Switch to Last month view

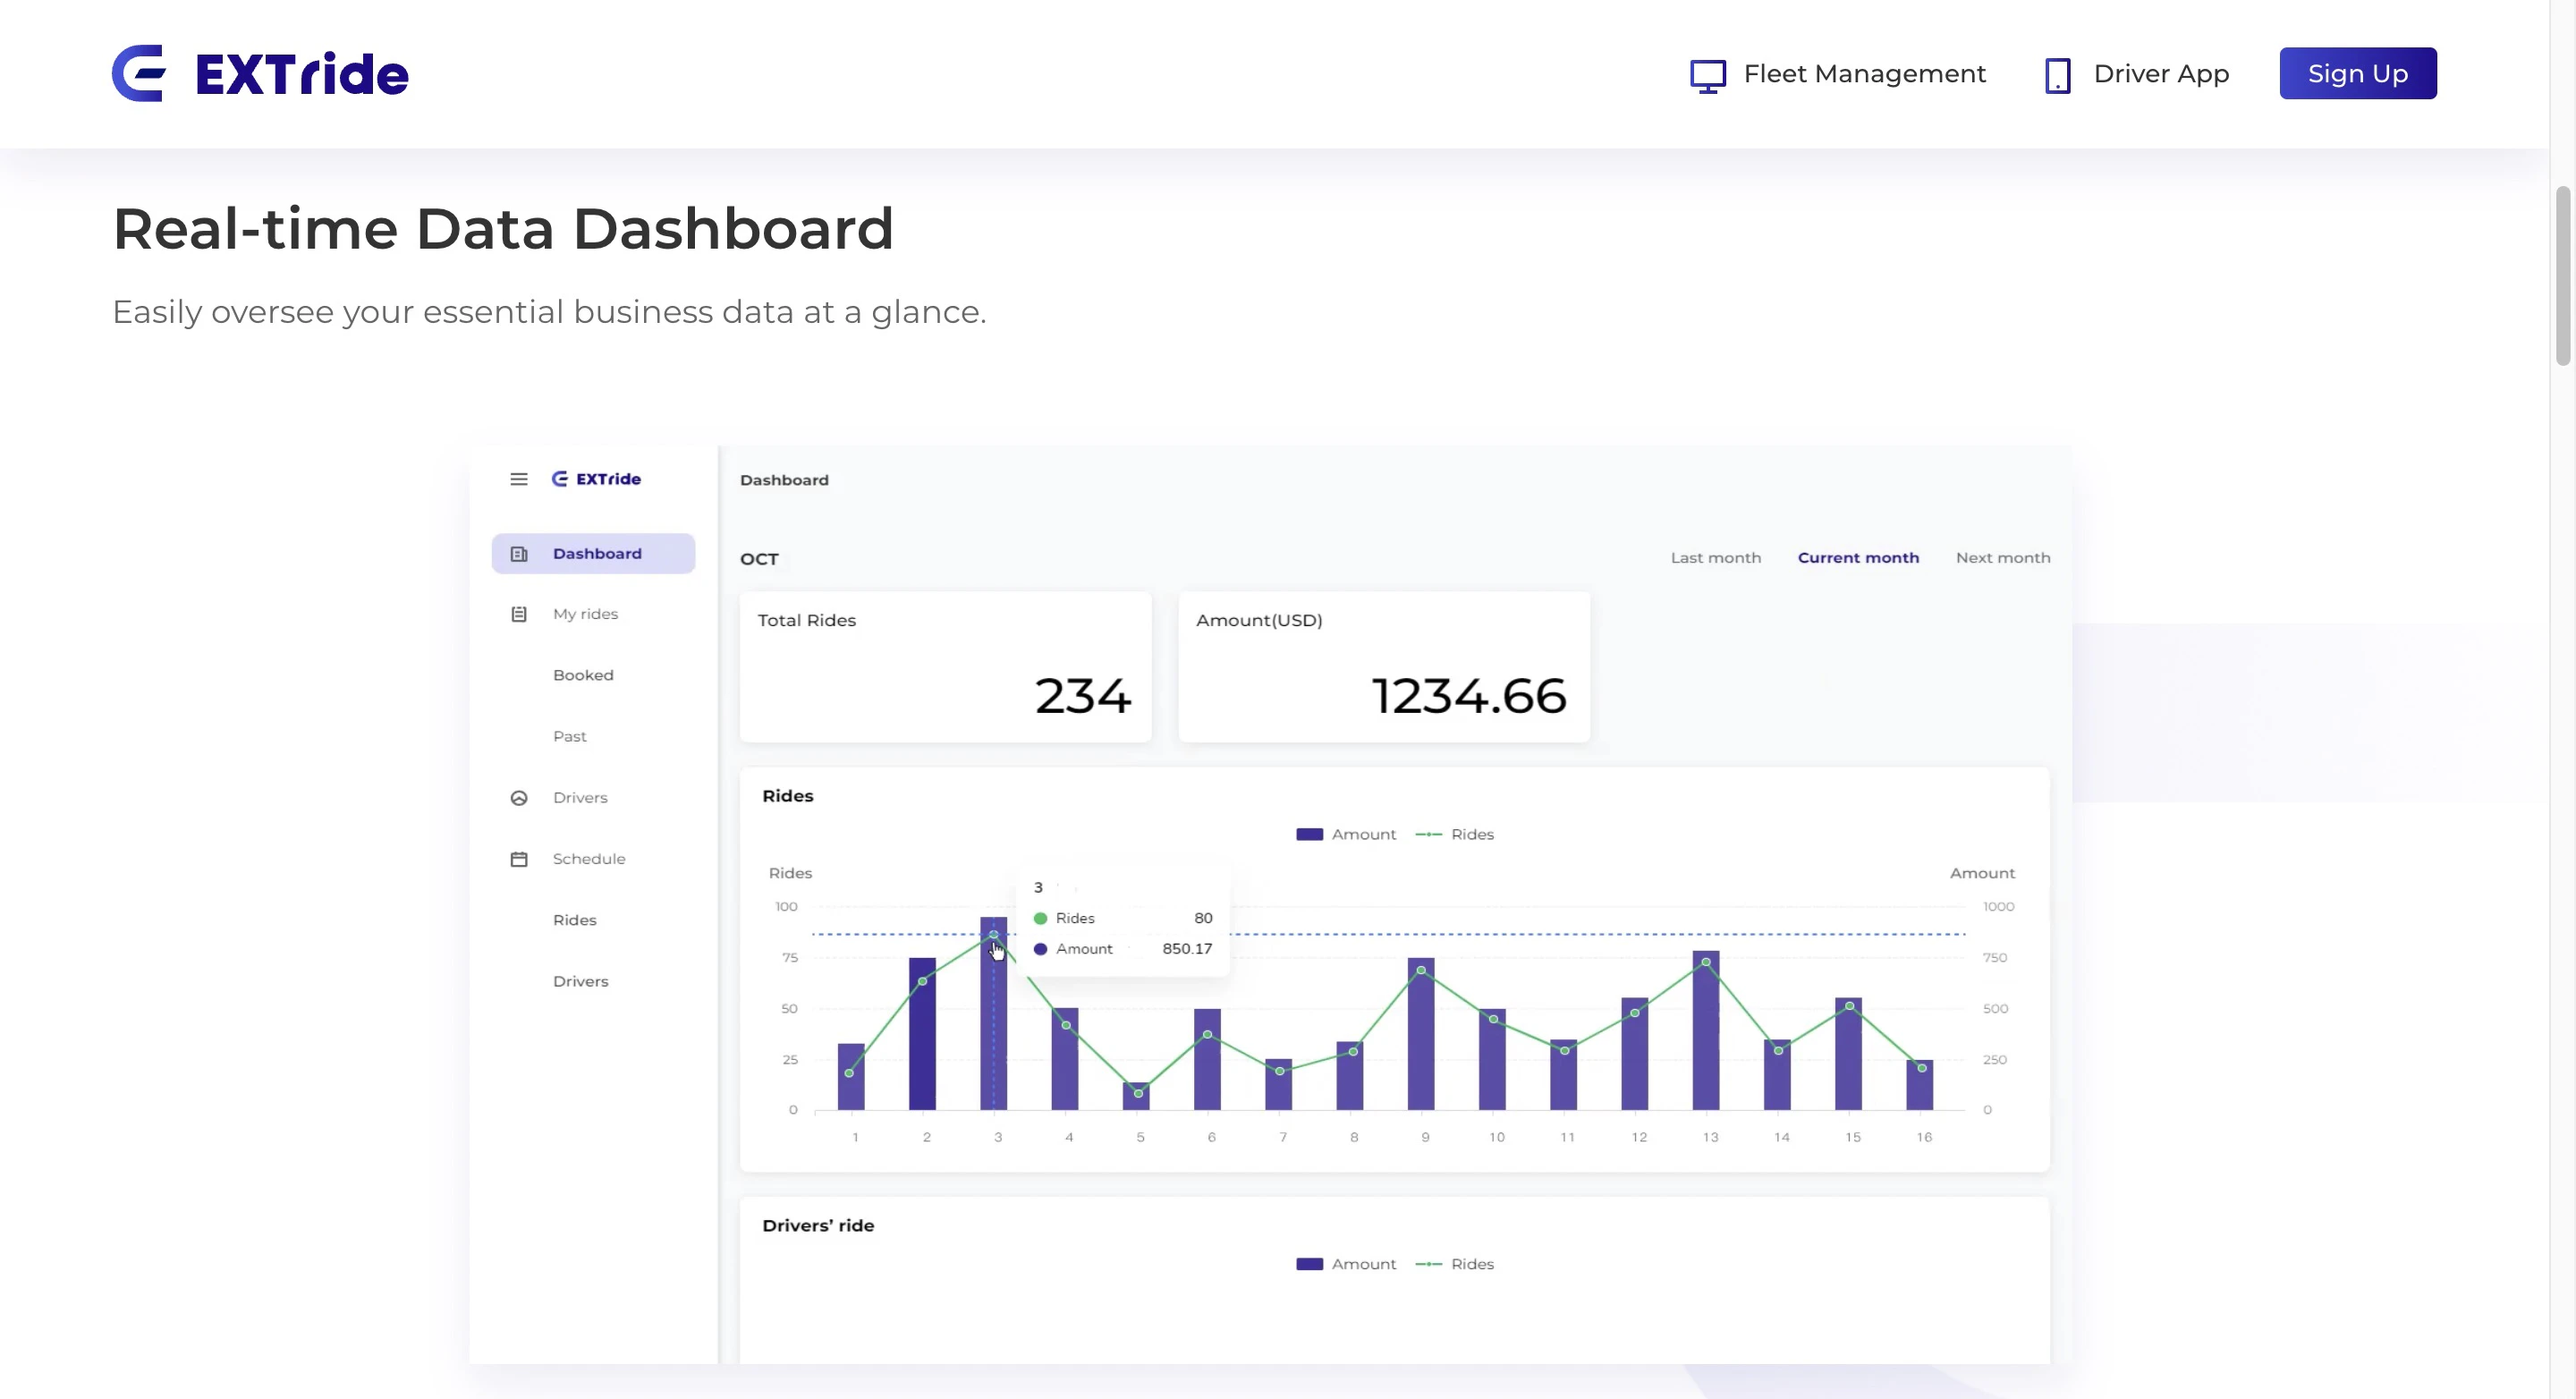tap(1715, 558)
